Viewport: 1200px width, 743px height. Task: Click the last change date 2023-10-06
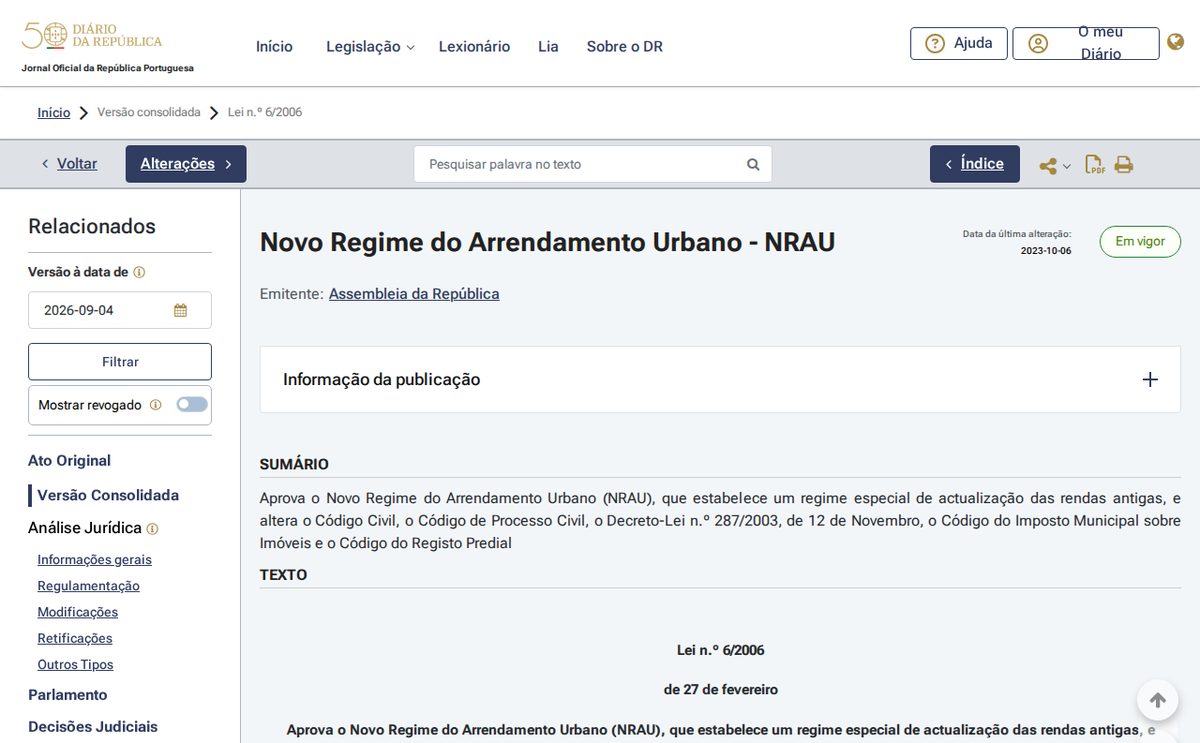1046,251
